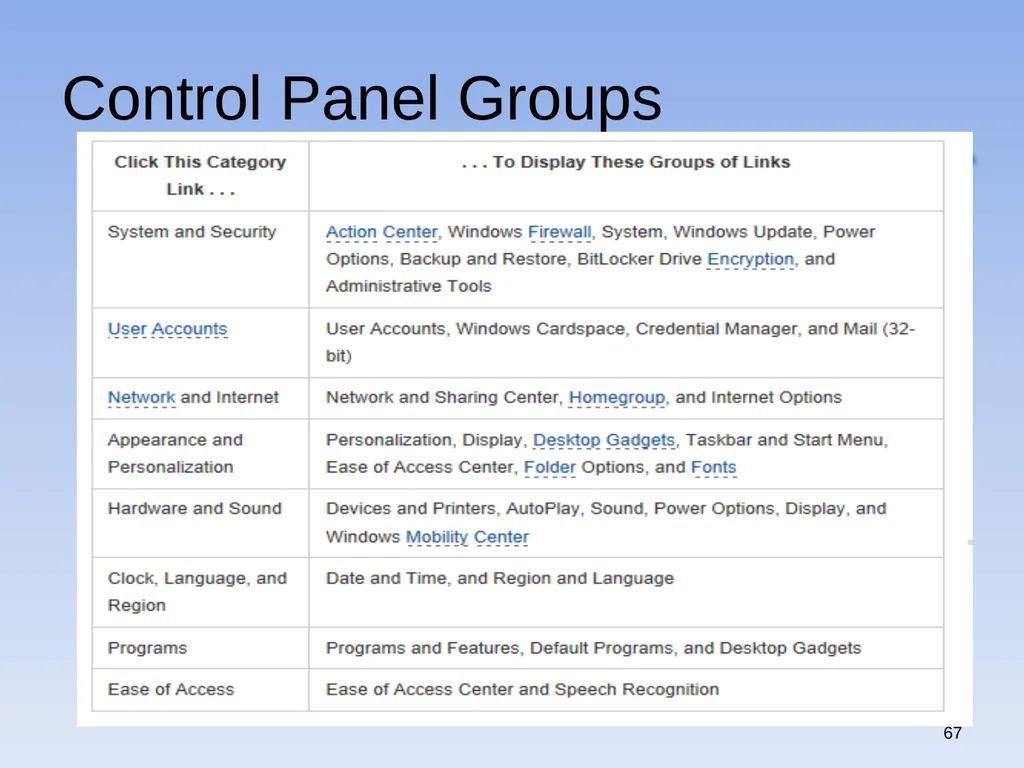This screenshot has height=768, width=1024.
Task: Select User Accounts, Windows Cardspace description text
Action: pyautogui.click(x=620, y=342)
